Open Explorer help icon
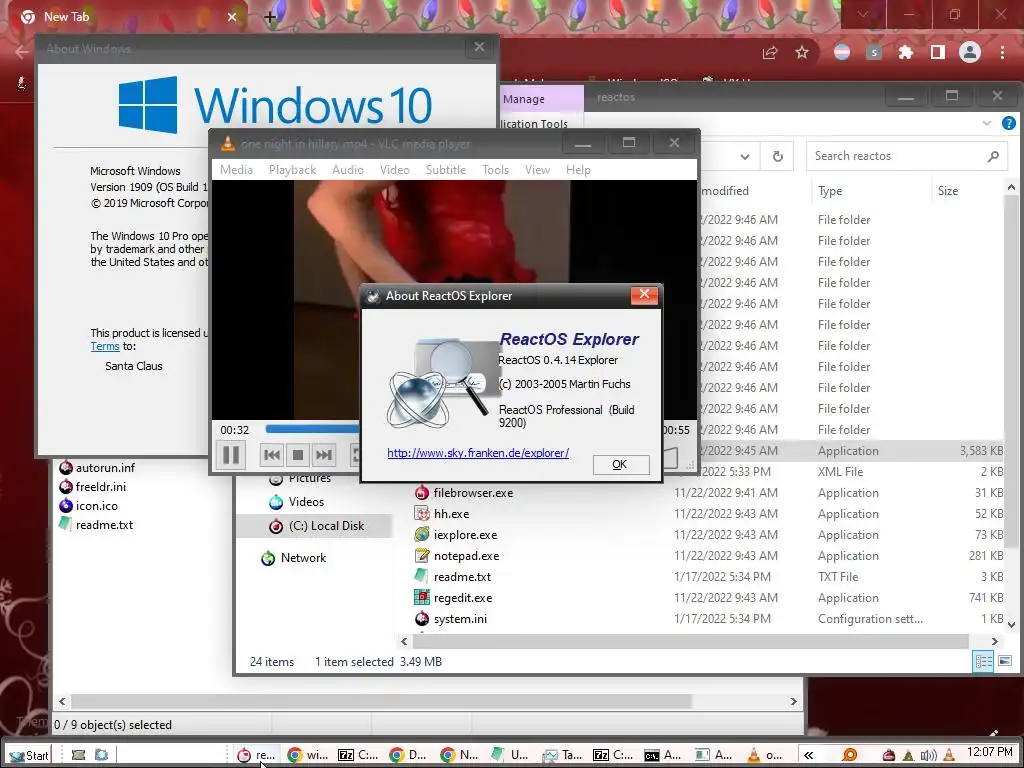Viewport: 1024px width, 768px height. (1009, 123)
